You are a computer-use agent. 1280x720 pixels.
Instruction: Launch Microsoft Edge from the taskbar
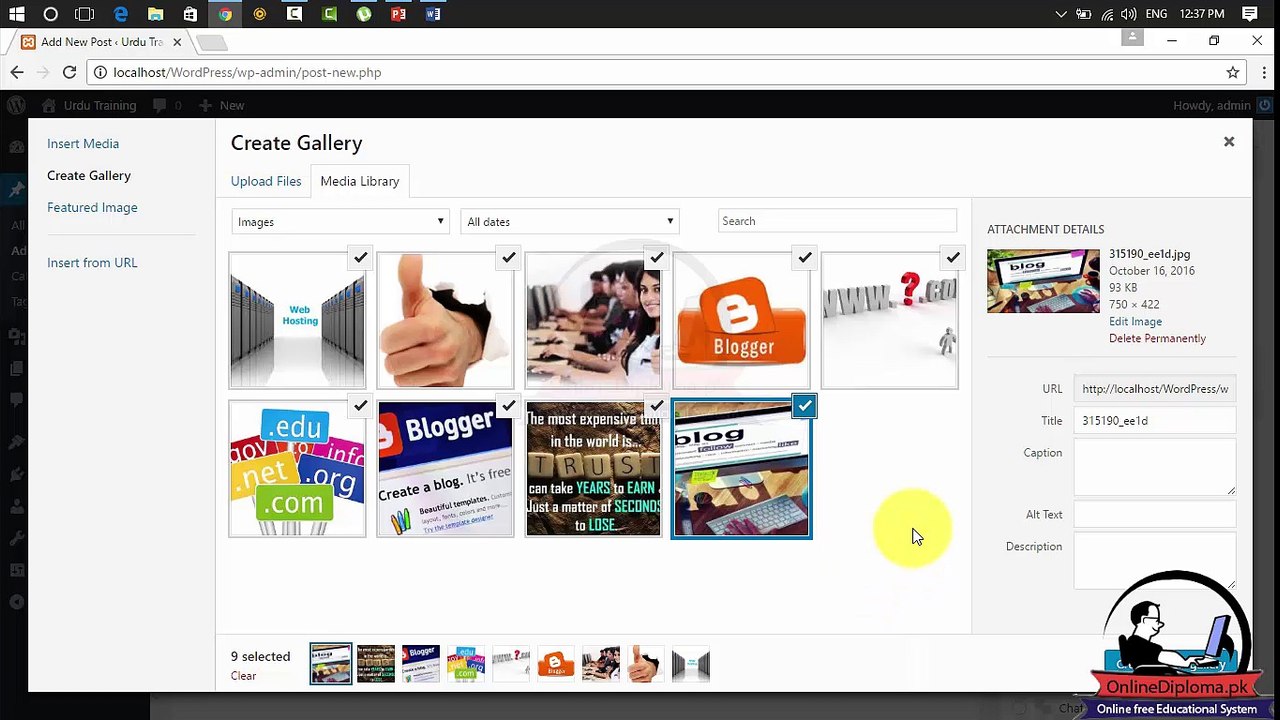[x=121, y=14]
